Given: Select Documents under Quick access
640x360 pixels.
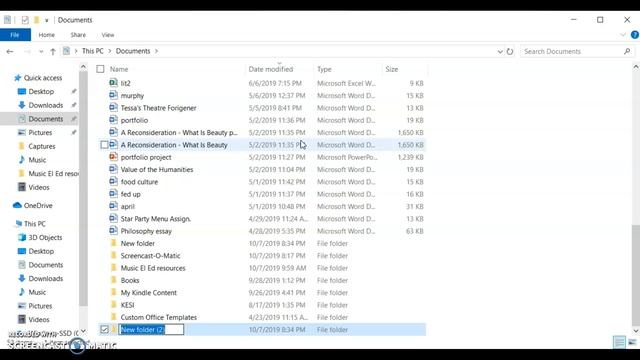Looking at the screenshot, I should [x=46, y=119].
